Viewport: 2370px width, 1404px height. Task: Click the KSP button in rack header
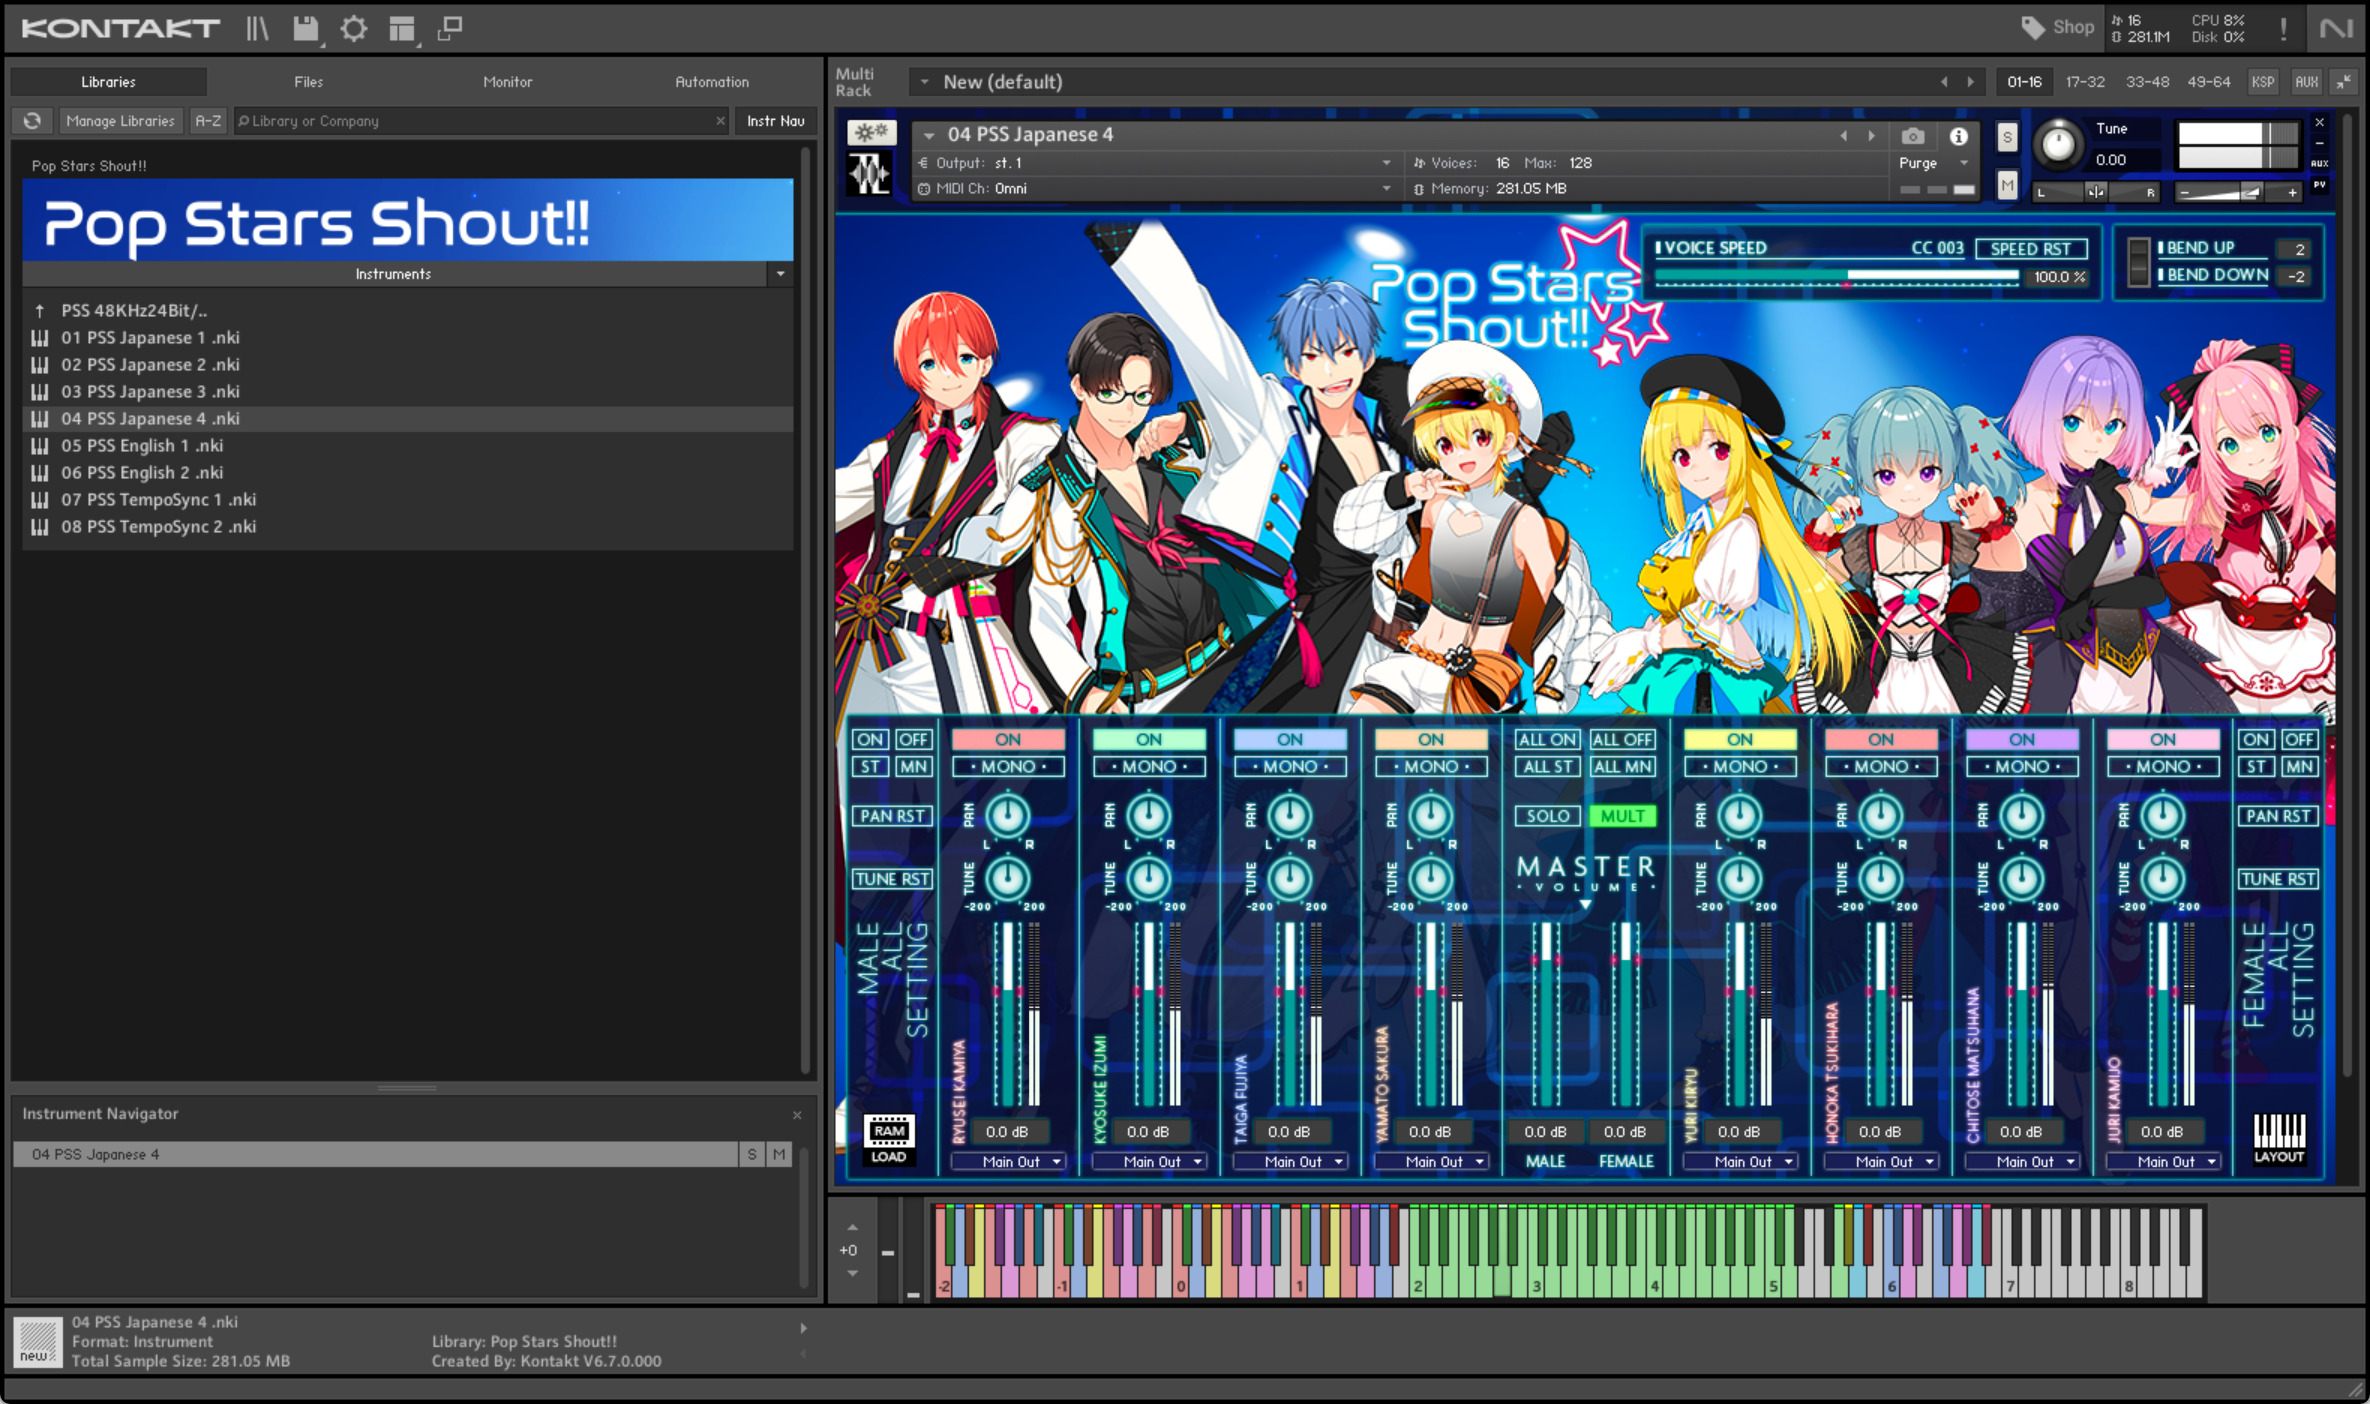tap(2263, 82)
